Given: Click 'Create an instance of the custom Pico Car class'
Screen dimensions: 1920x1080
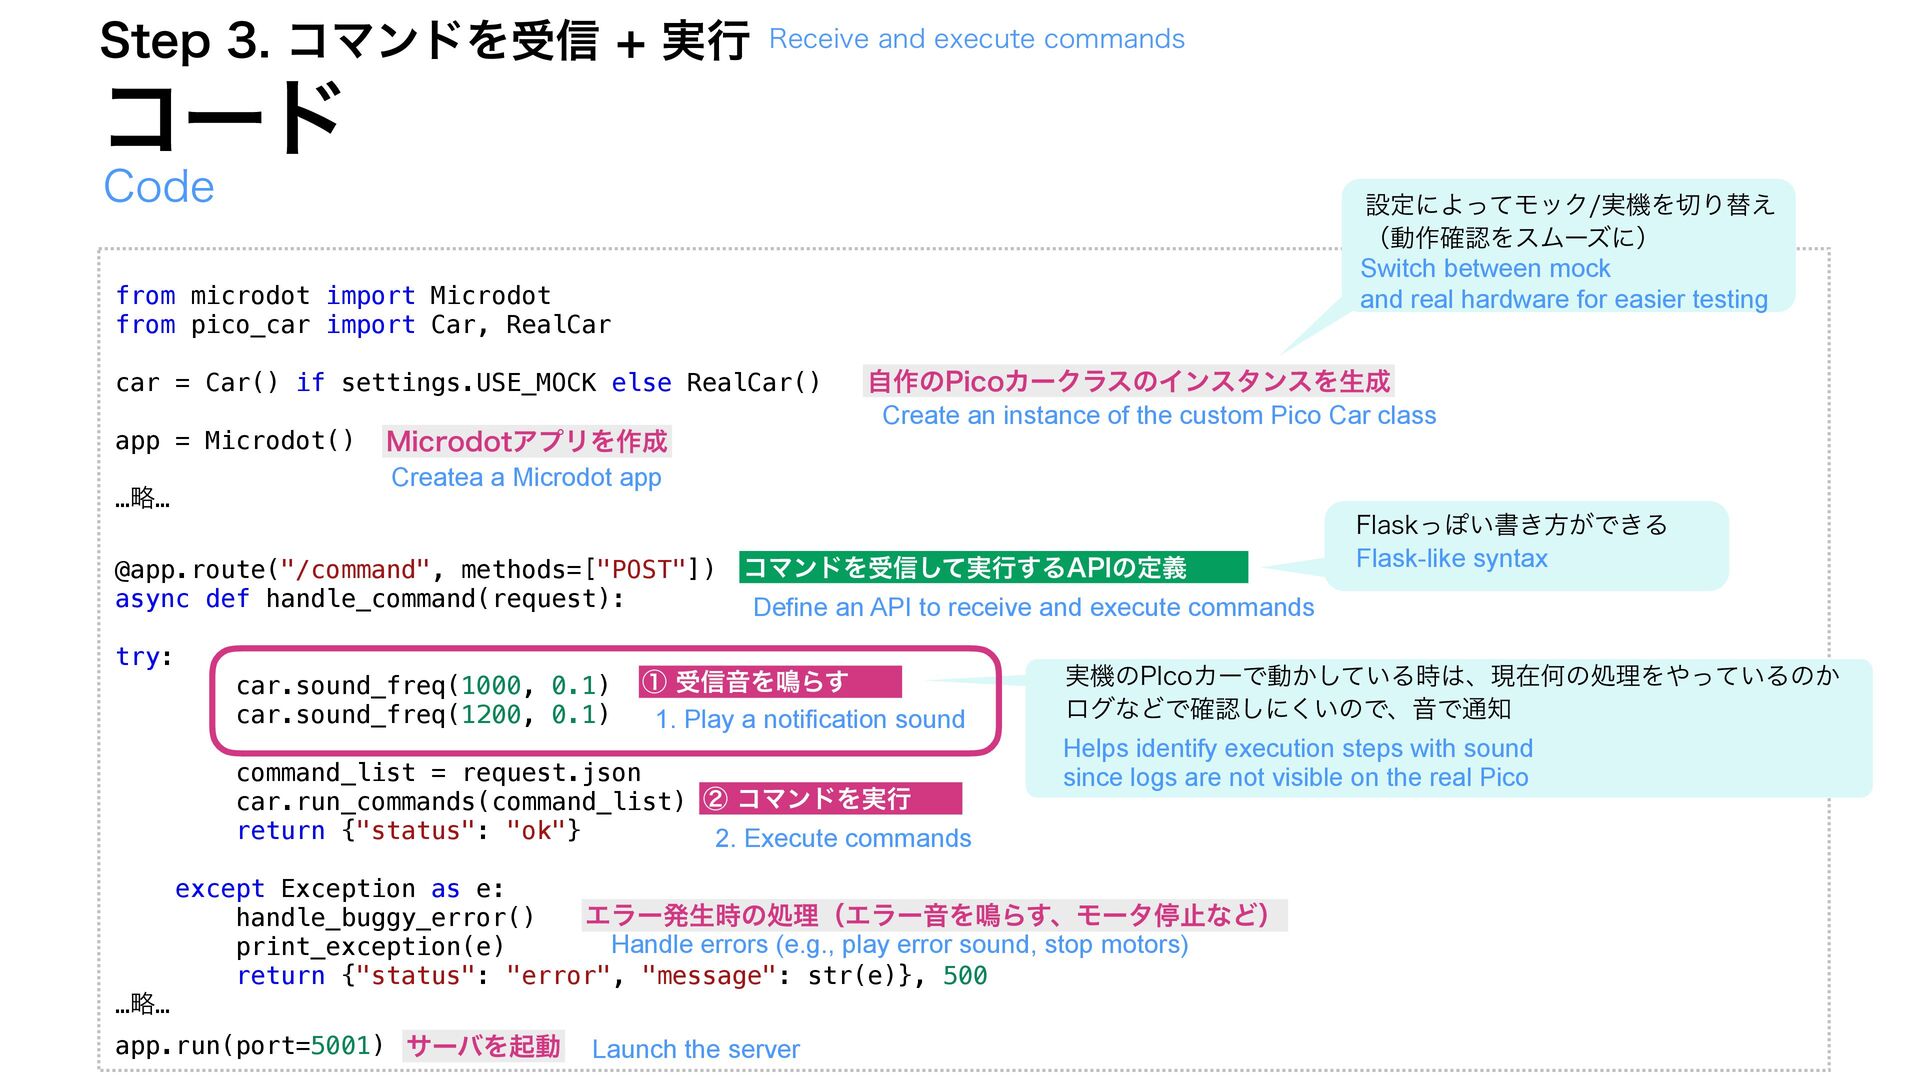Looking at the screenshot, I should coord(1158,416).
